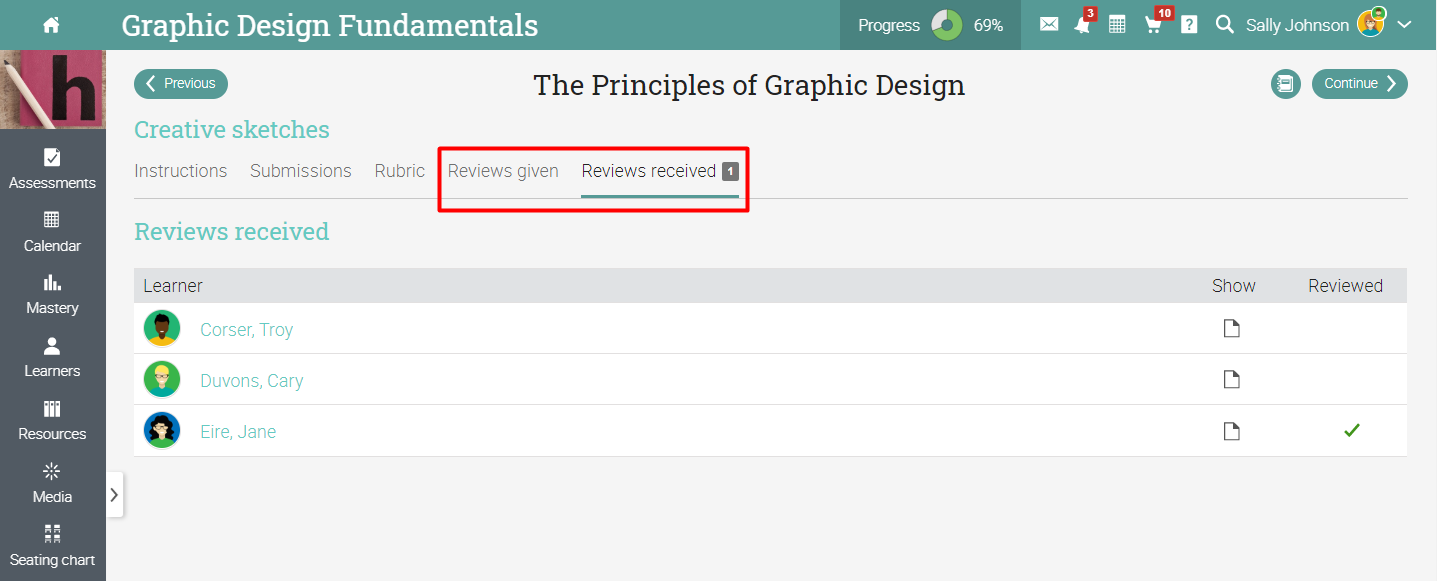View notifications bell with 3 alerts
The image size is (1437, 581).
click(x=1082, y=25)
